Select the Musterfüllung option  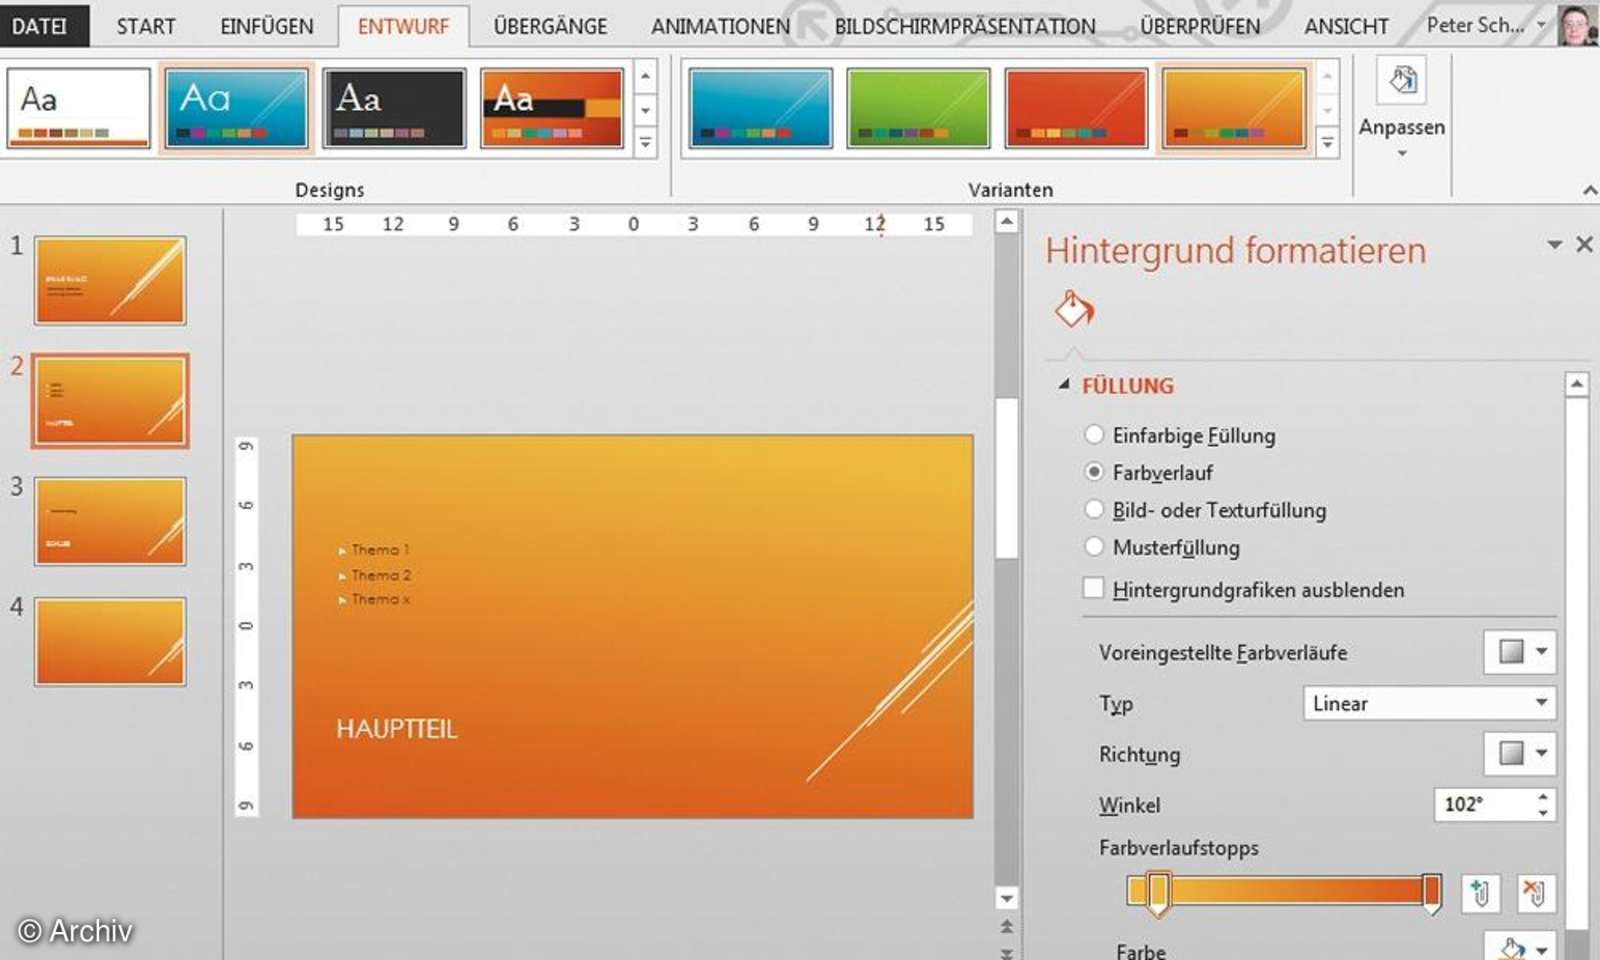click(x=1094, y=546)
